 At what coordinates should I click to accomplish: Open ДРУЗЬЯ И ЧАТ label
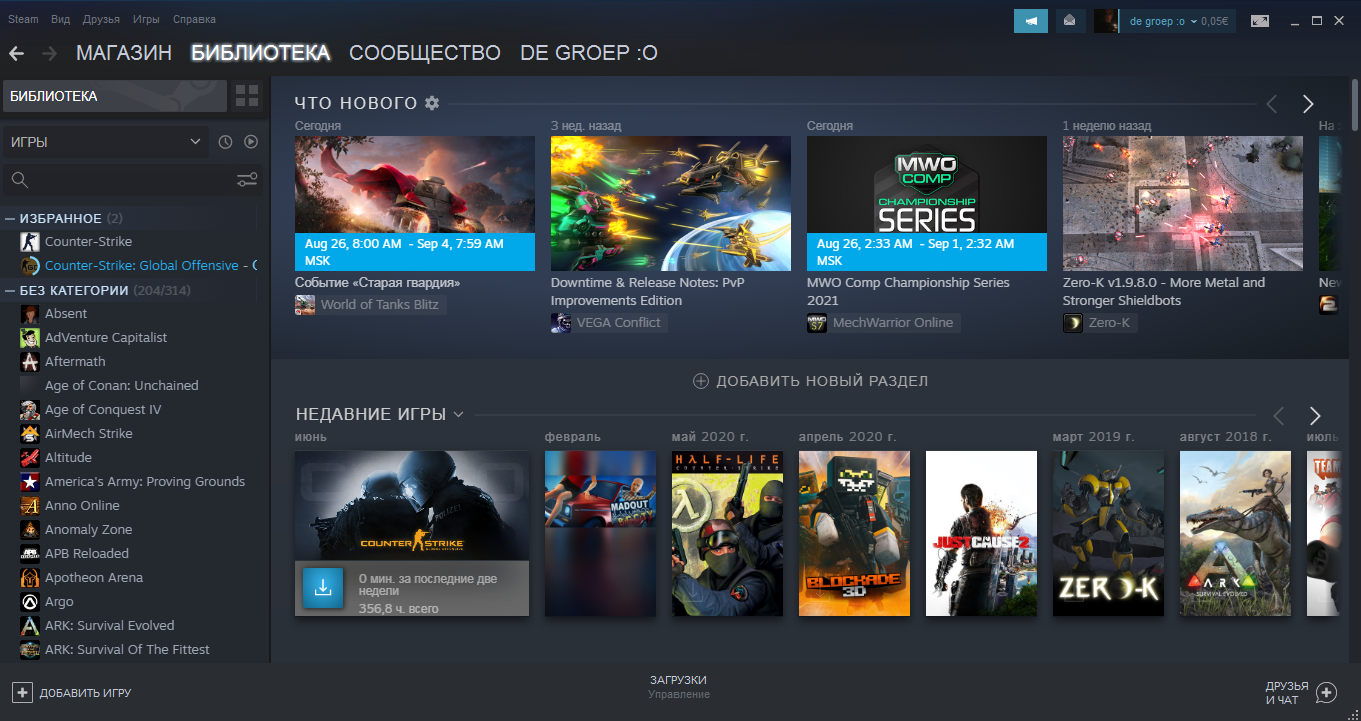1287,692
